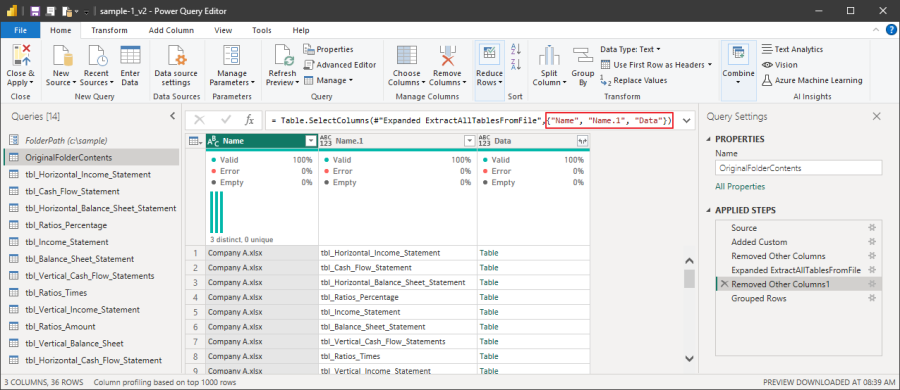This screenshot has height=390, width=900.
Task: Click the Manage Parameters icon
Action: [232, 56]
